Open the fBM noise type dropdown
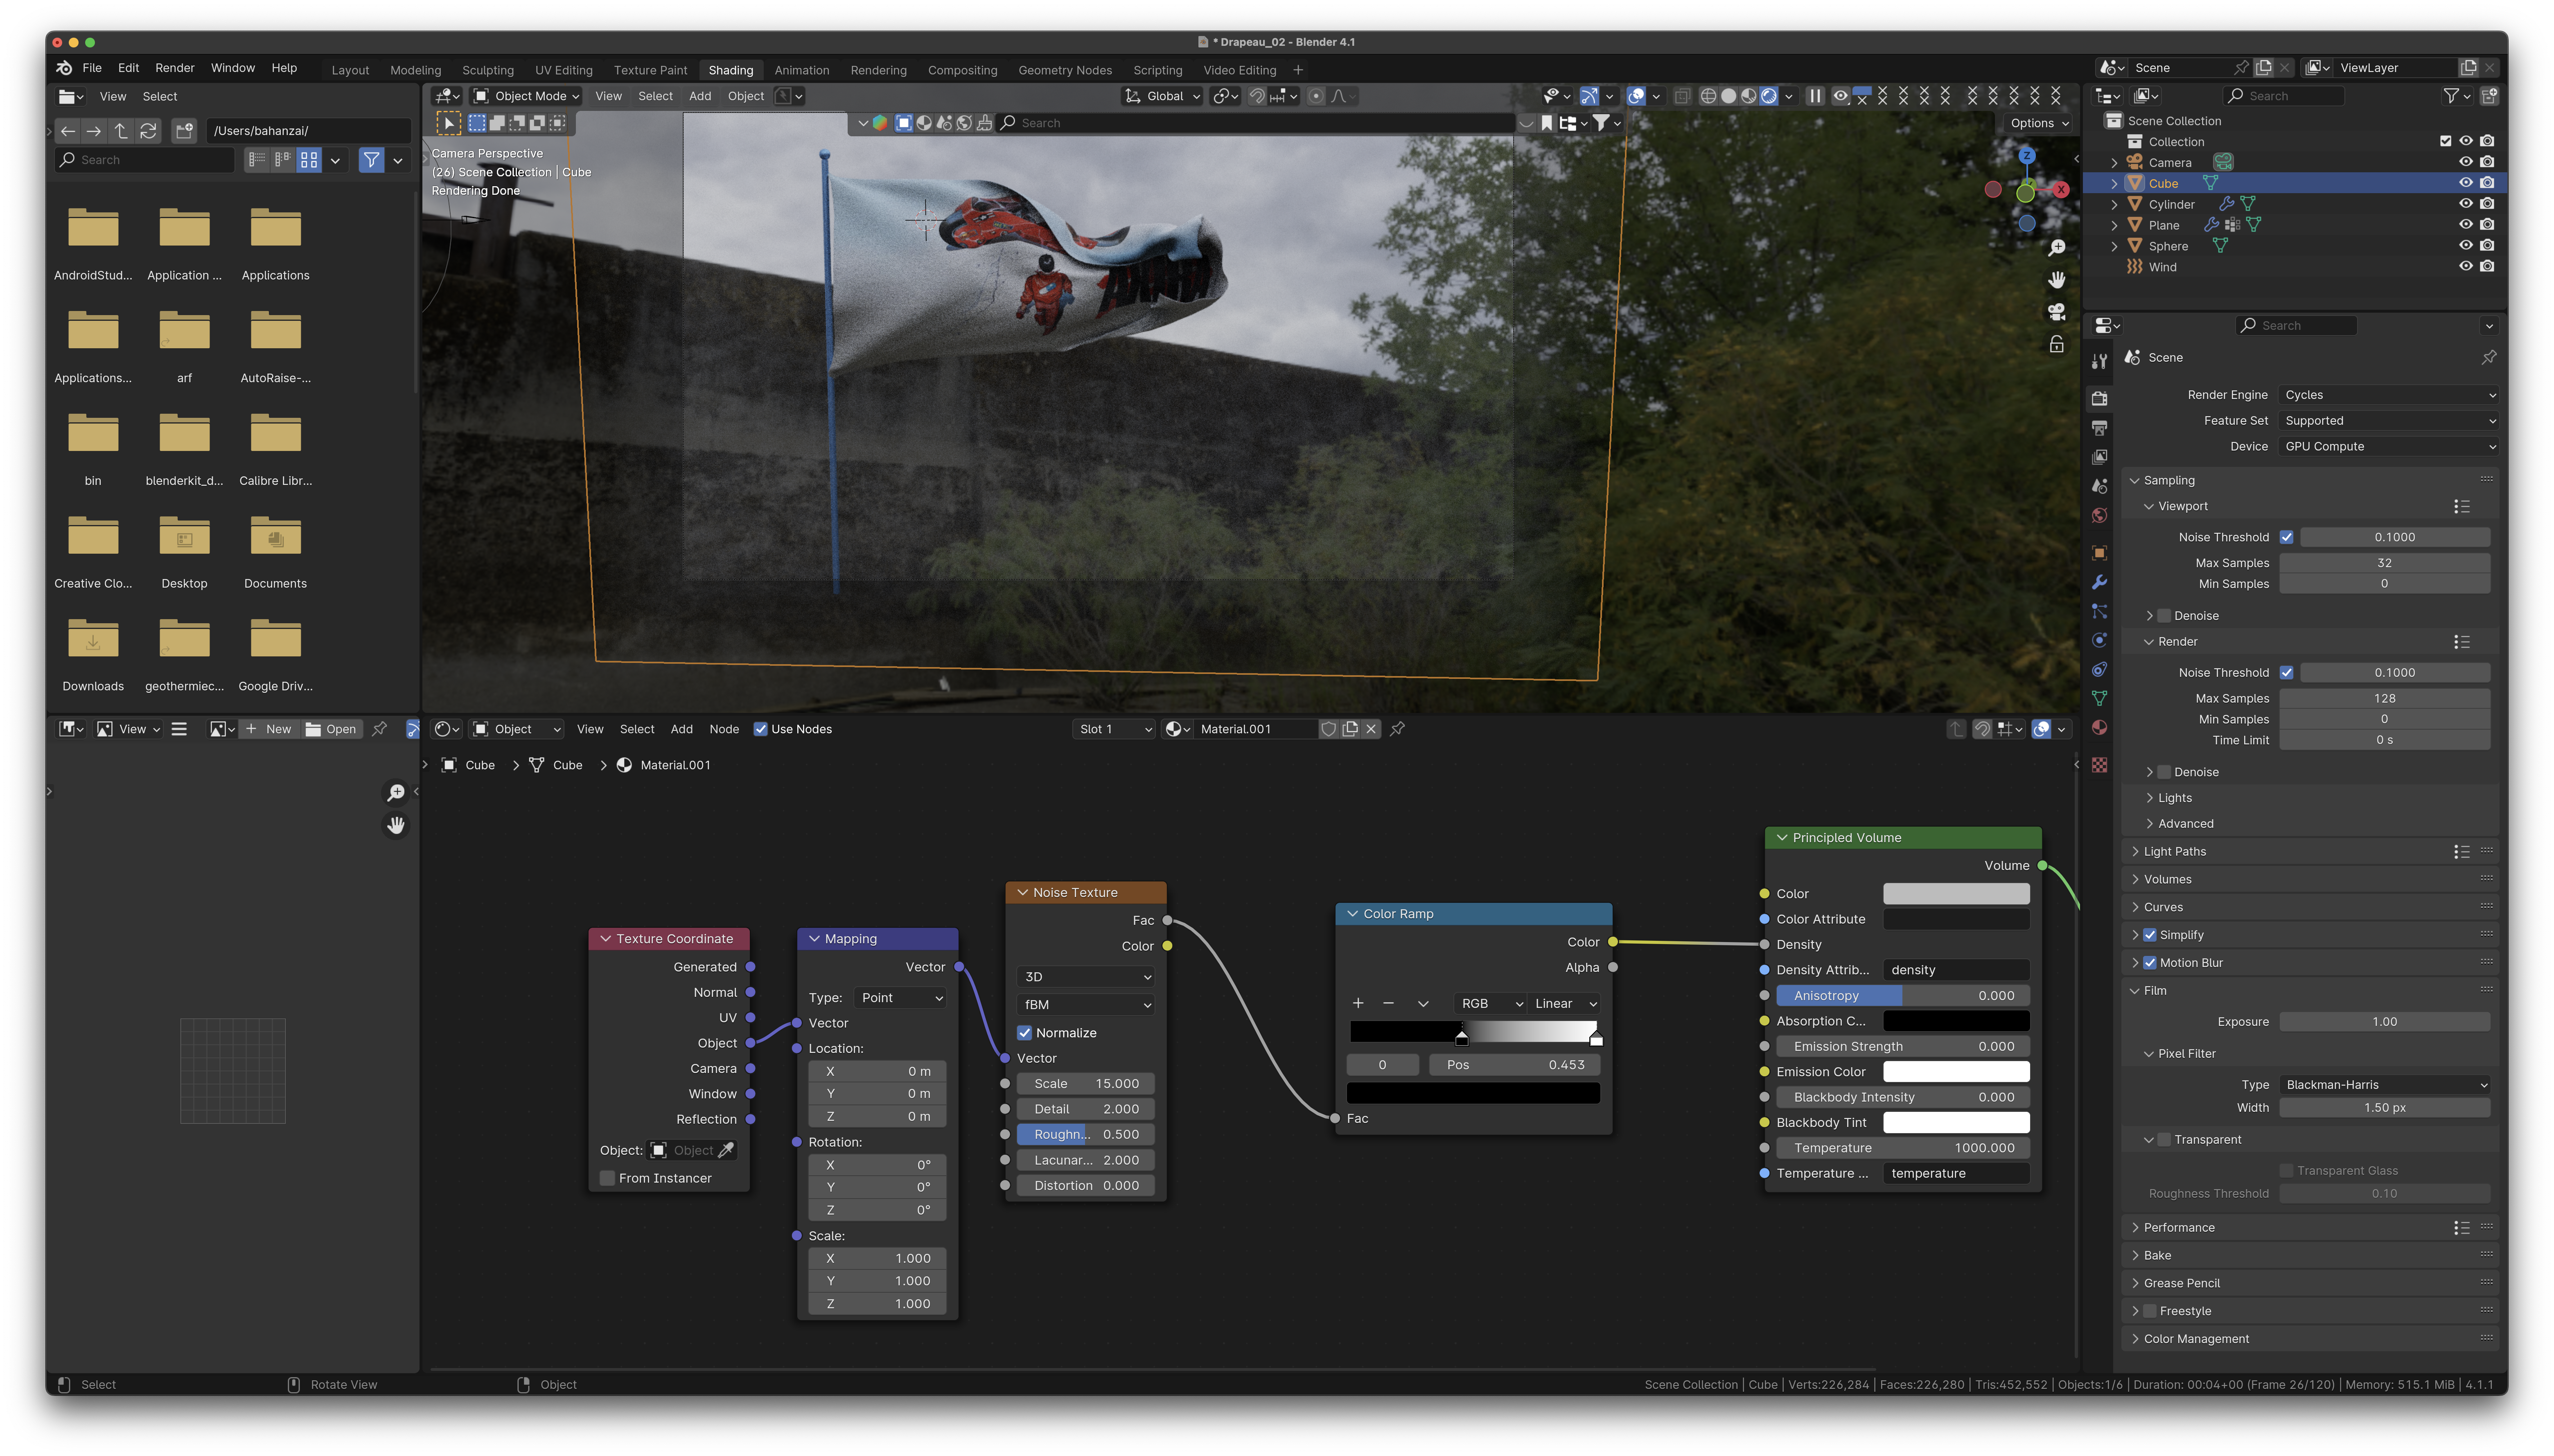Screen dimensions: 2554x1456 [x=1086, y=1005]
